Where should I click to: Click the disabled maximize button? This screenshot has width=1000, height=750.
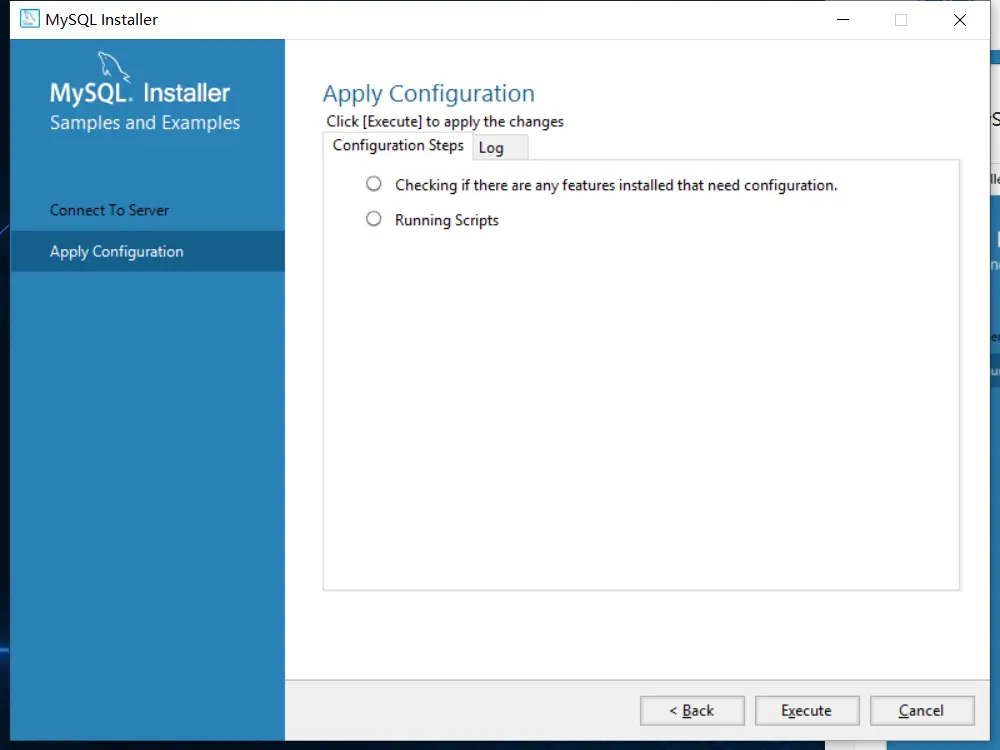(901, 20)
